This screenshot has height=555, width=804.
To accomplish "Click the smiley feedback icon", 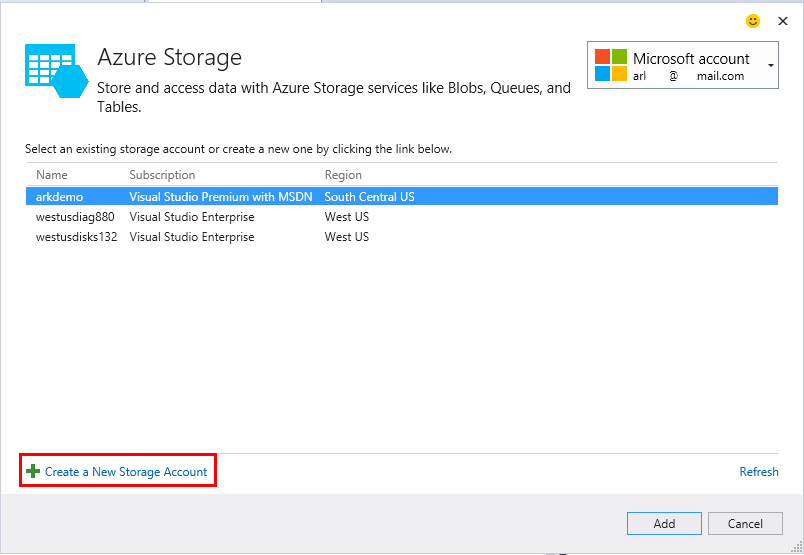I will [753, 21].
